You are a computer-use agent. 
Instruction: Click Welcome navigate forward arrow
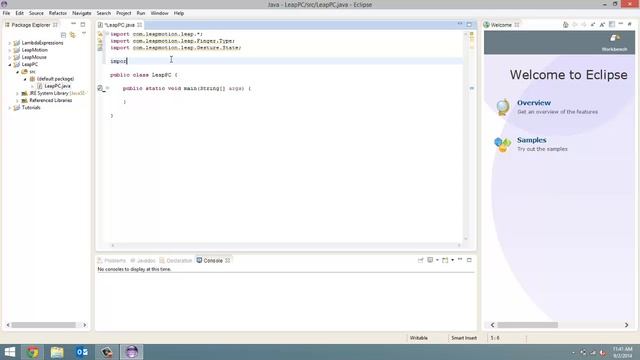(584, 24)
